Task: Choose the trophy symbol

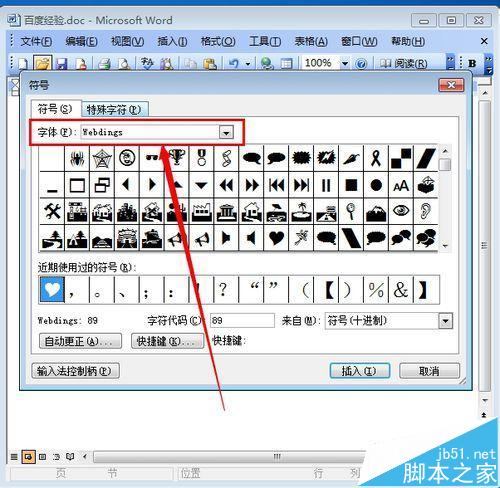Action: (x=177, y=158)
